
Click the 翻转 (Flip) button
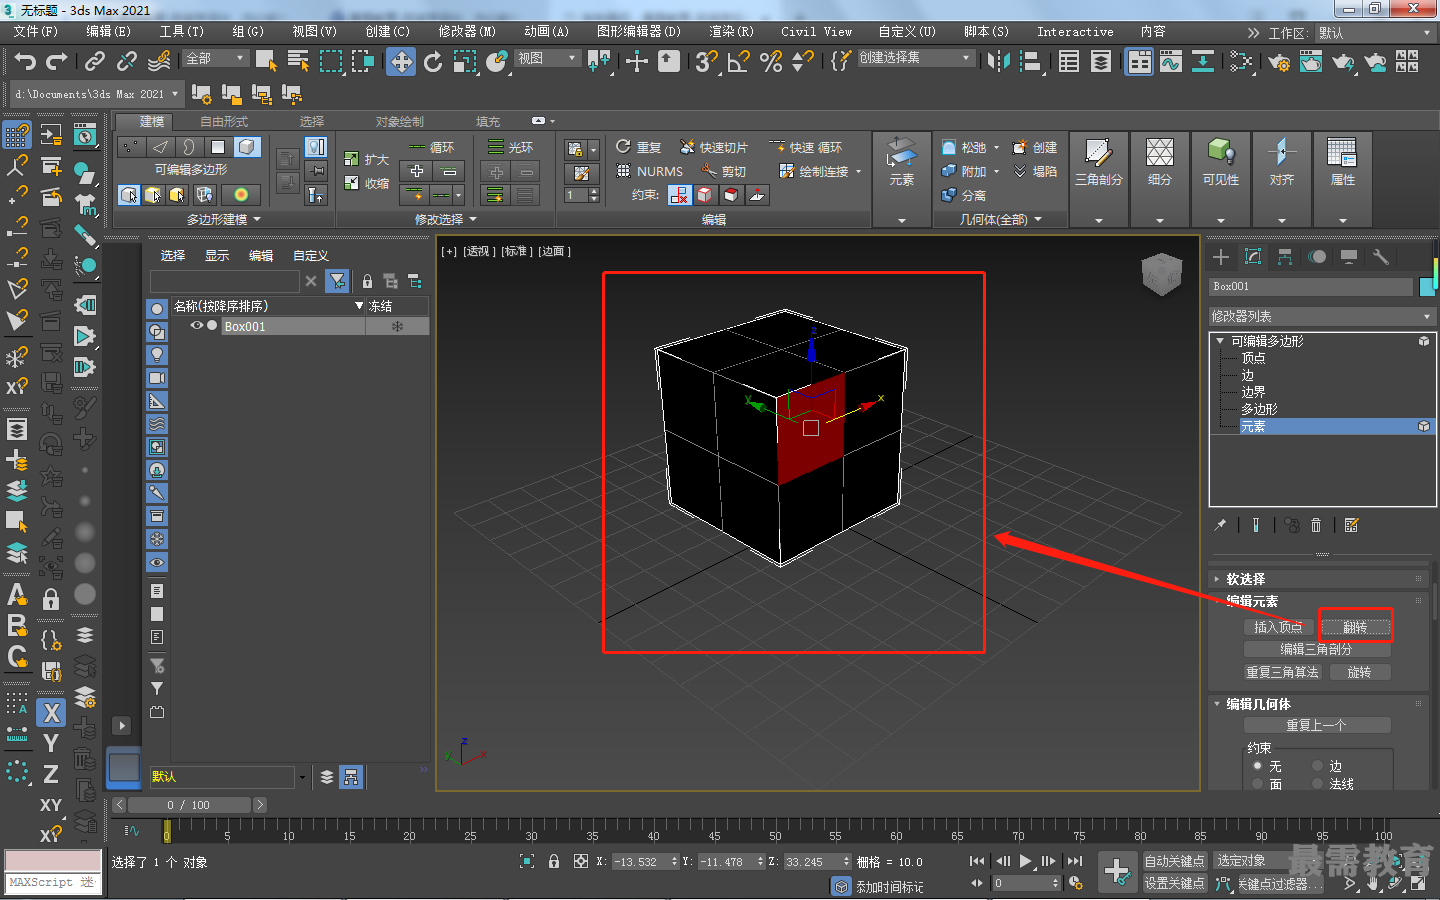(x=1355, y=627)
